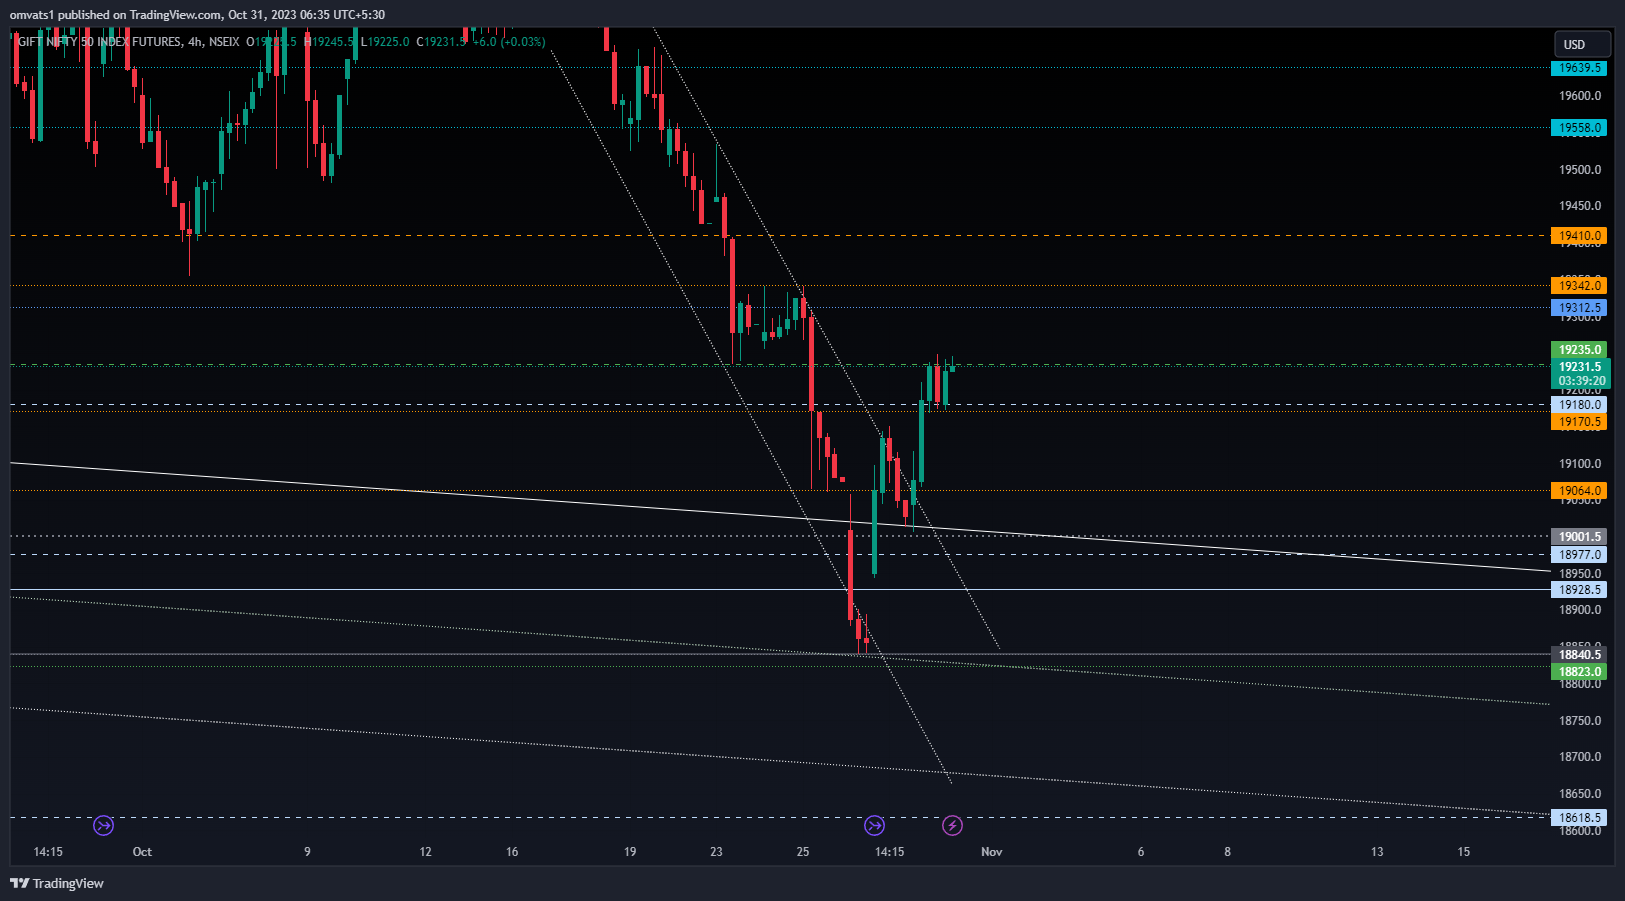Click the 14:15 time label before Oct
1625x901 pixels.
[x=48, y=852]
